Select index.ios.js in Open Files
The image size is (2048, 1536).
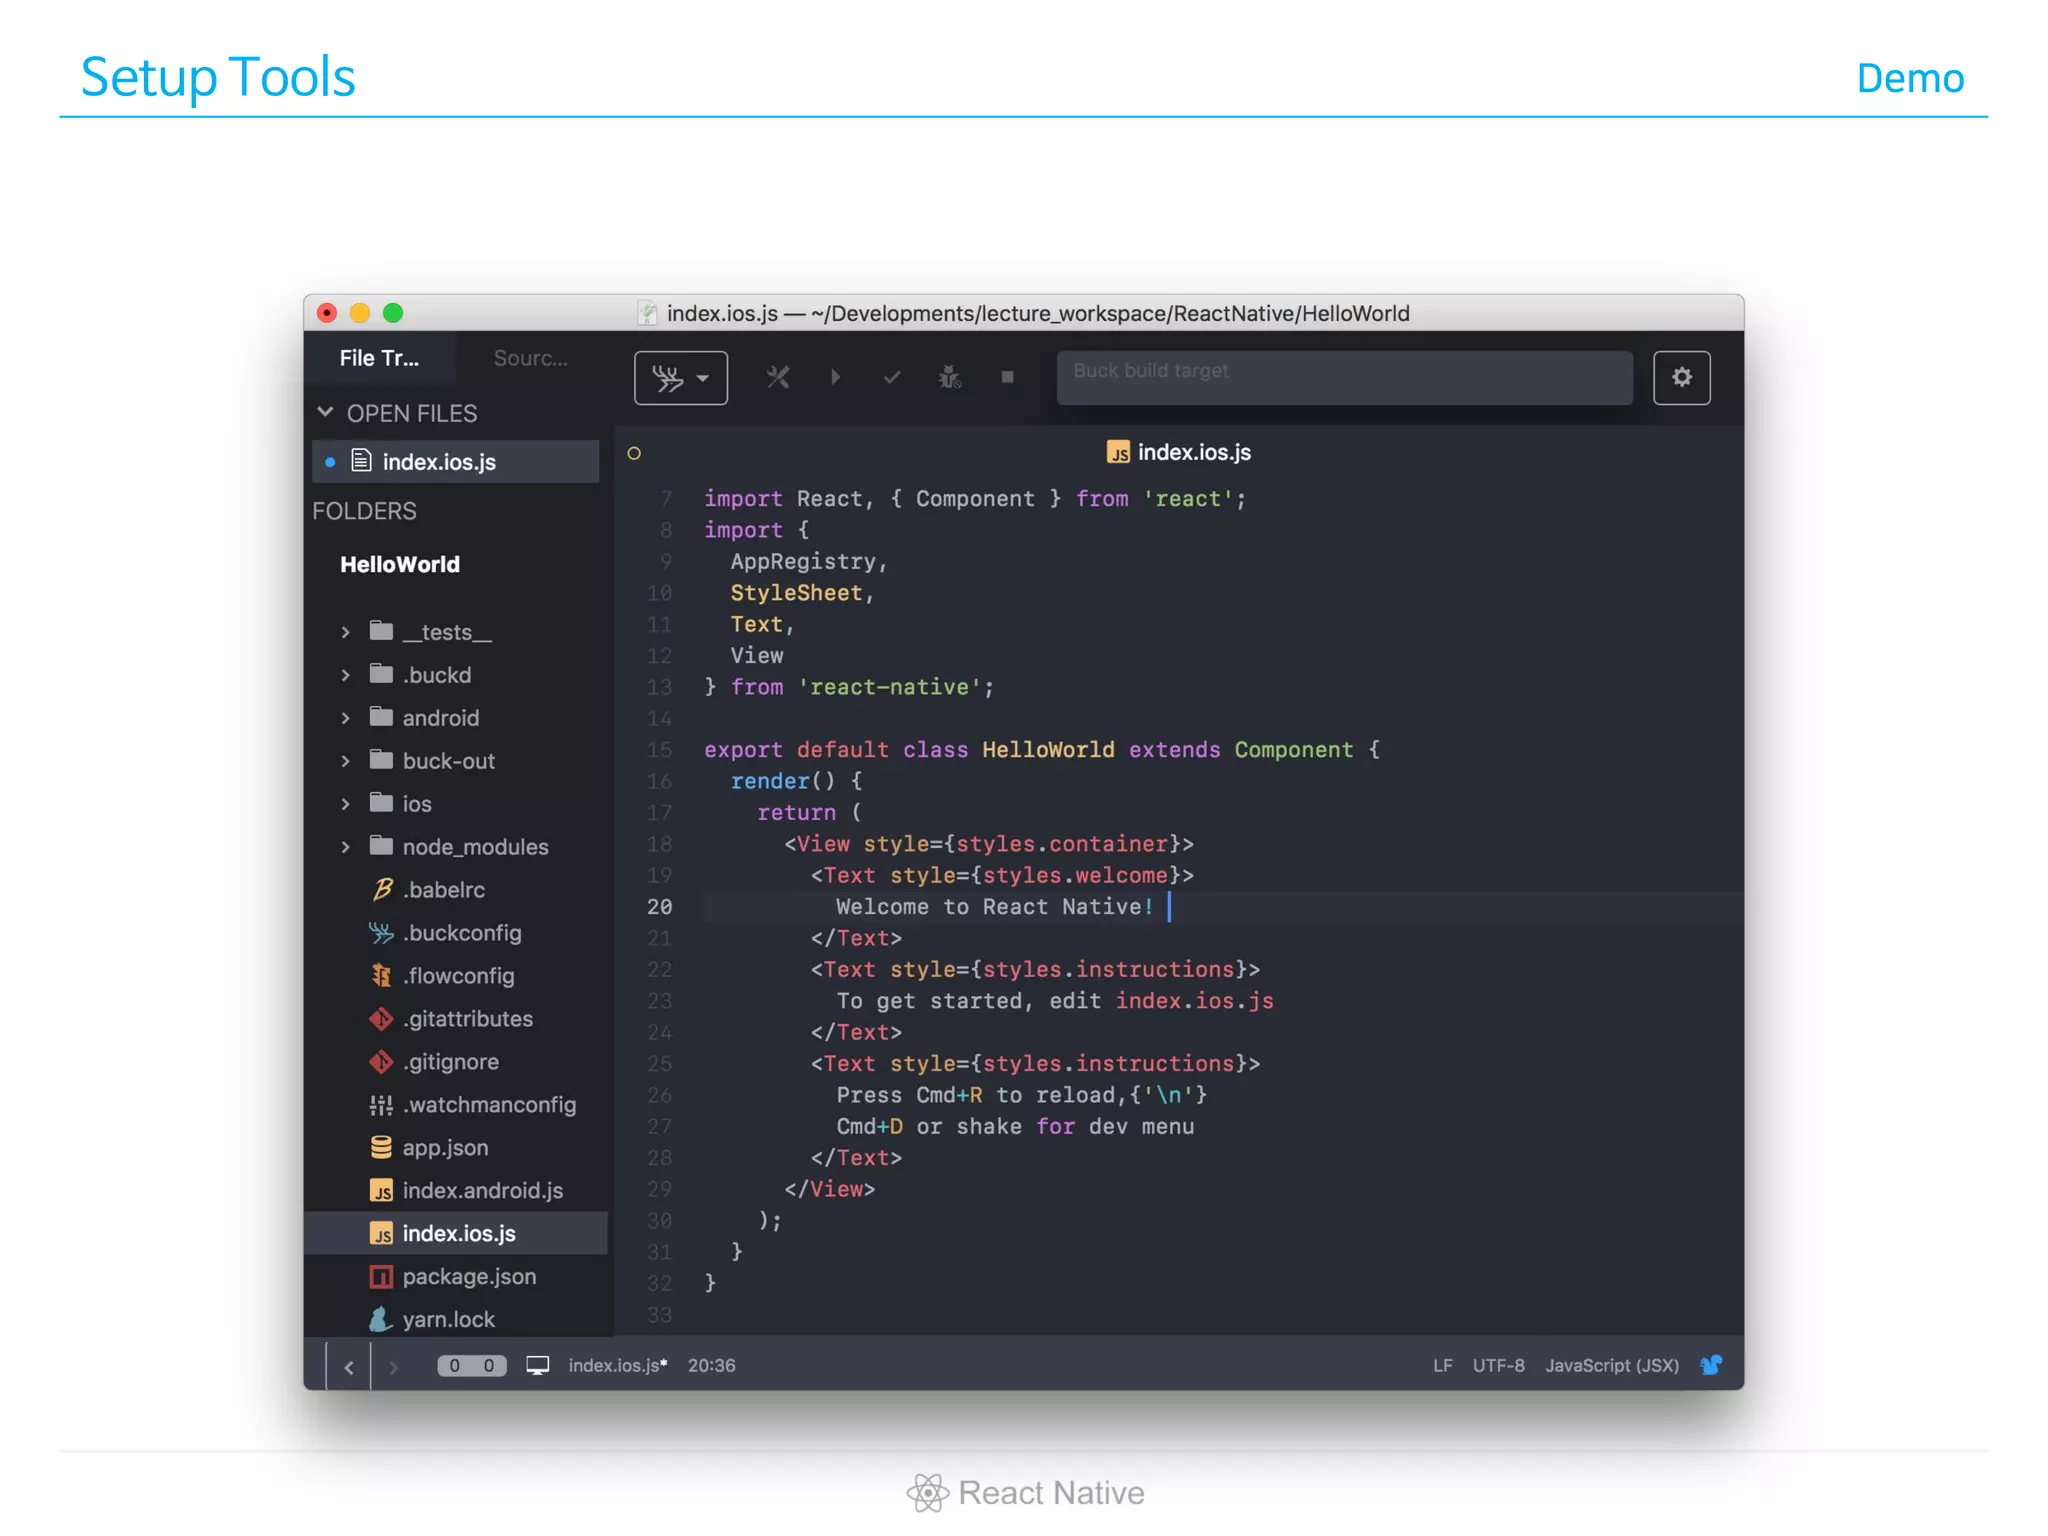(x=456, y=462)
